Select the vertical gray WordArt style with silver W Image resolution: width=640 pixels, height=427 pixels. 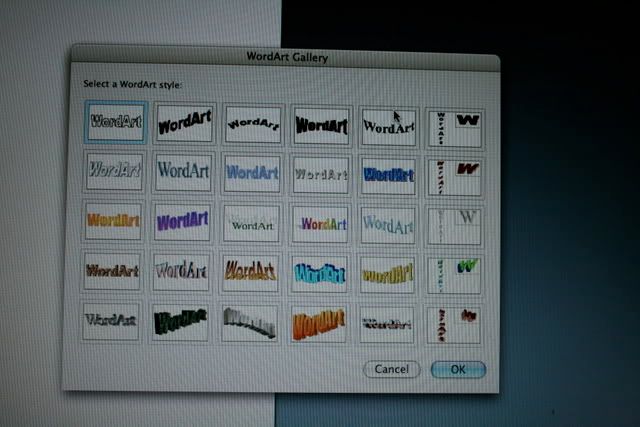coord(454,227)
